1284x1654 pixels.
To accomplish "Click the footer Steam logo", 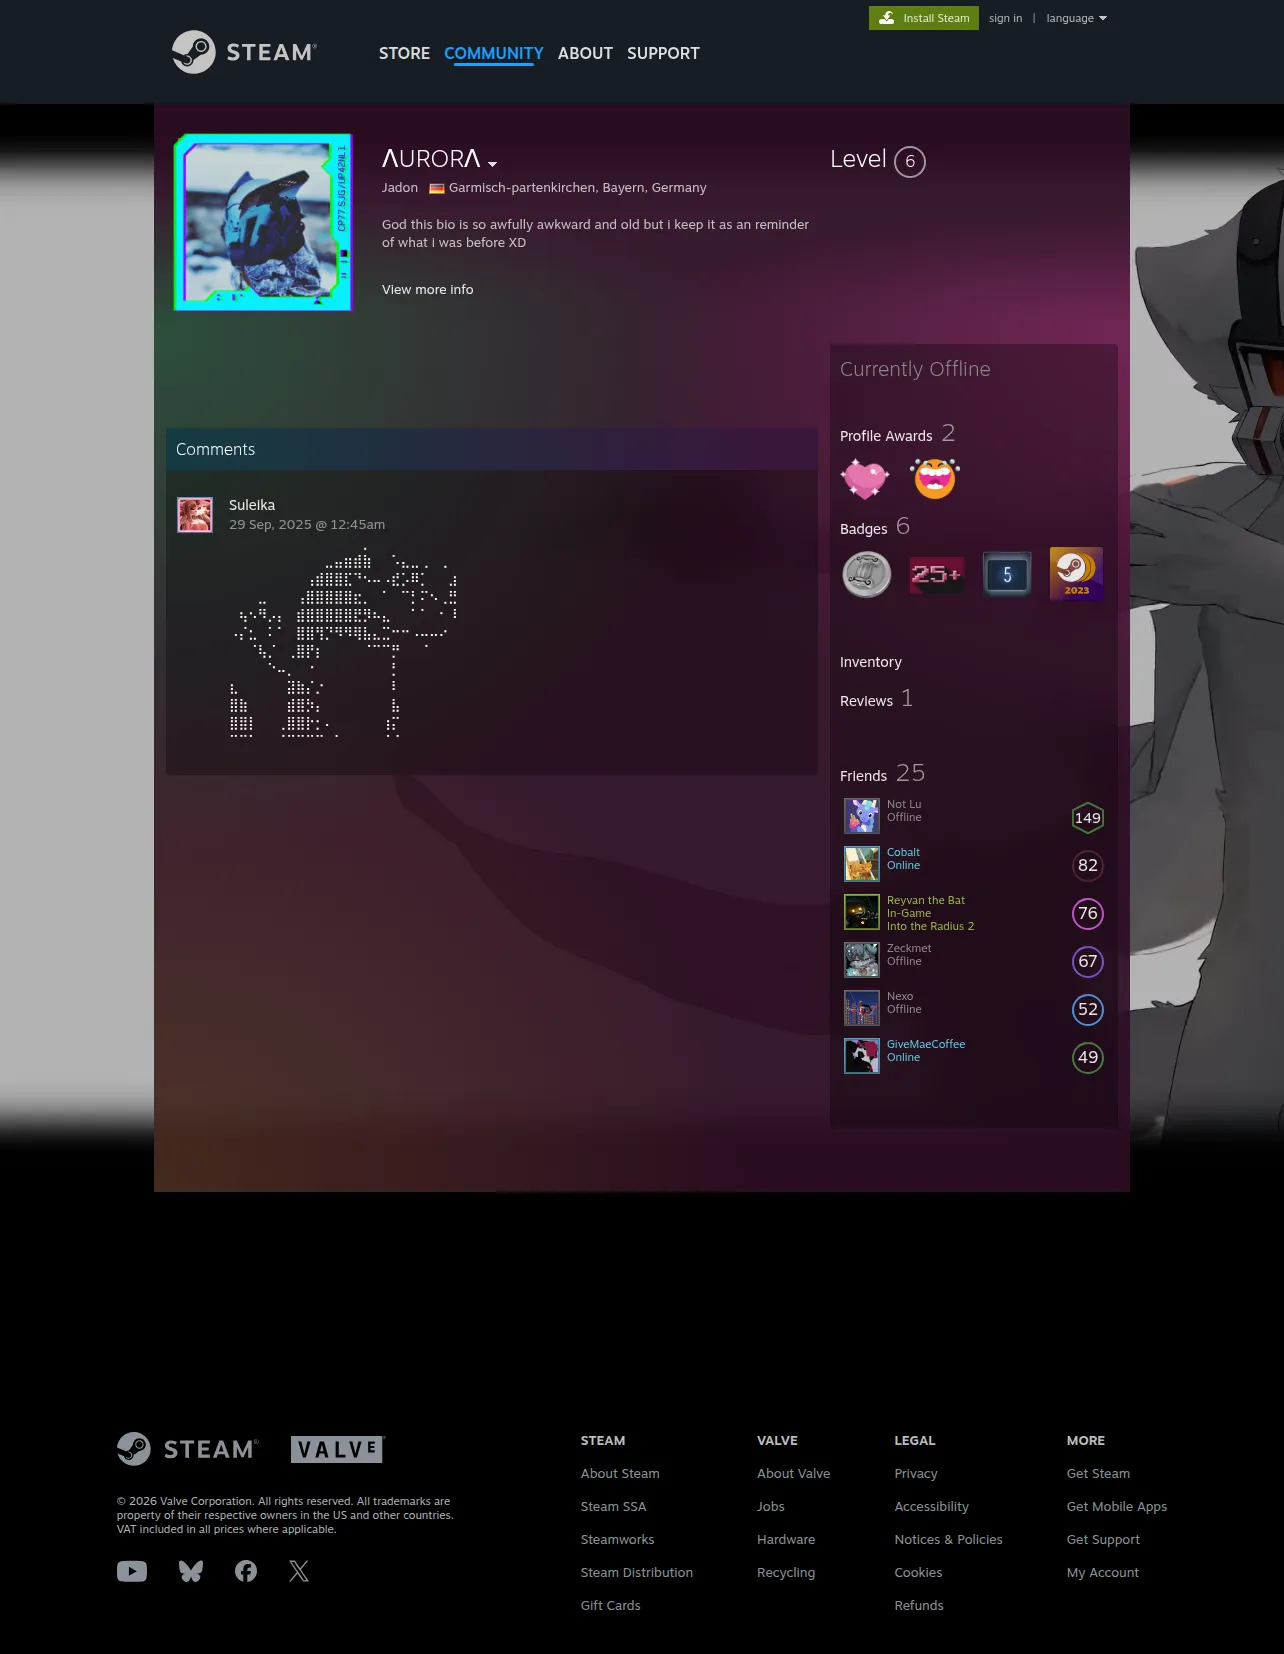I will click(188, 1449).
